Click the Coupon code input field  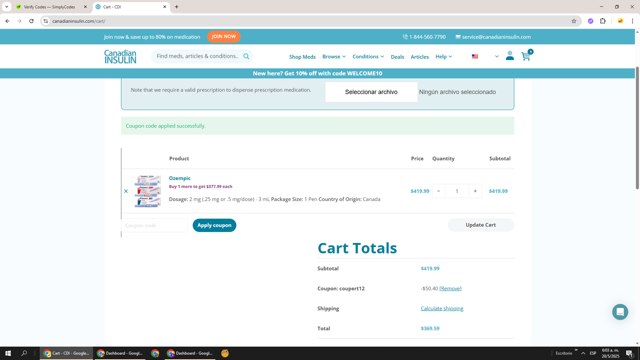[x=155, y=225]
